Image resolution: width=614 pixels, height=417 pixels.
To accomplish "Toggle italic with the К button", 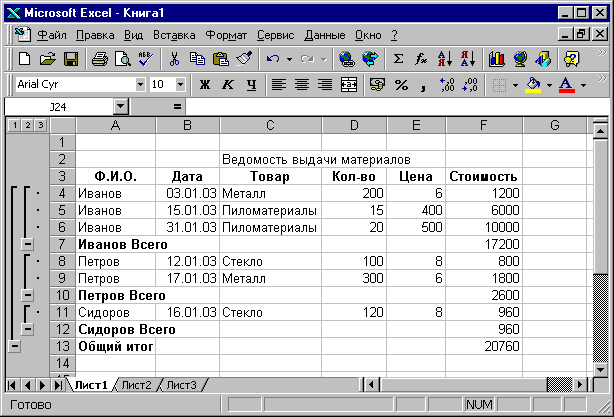I will (x=228, y=85).
